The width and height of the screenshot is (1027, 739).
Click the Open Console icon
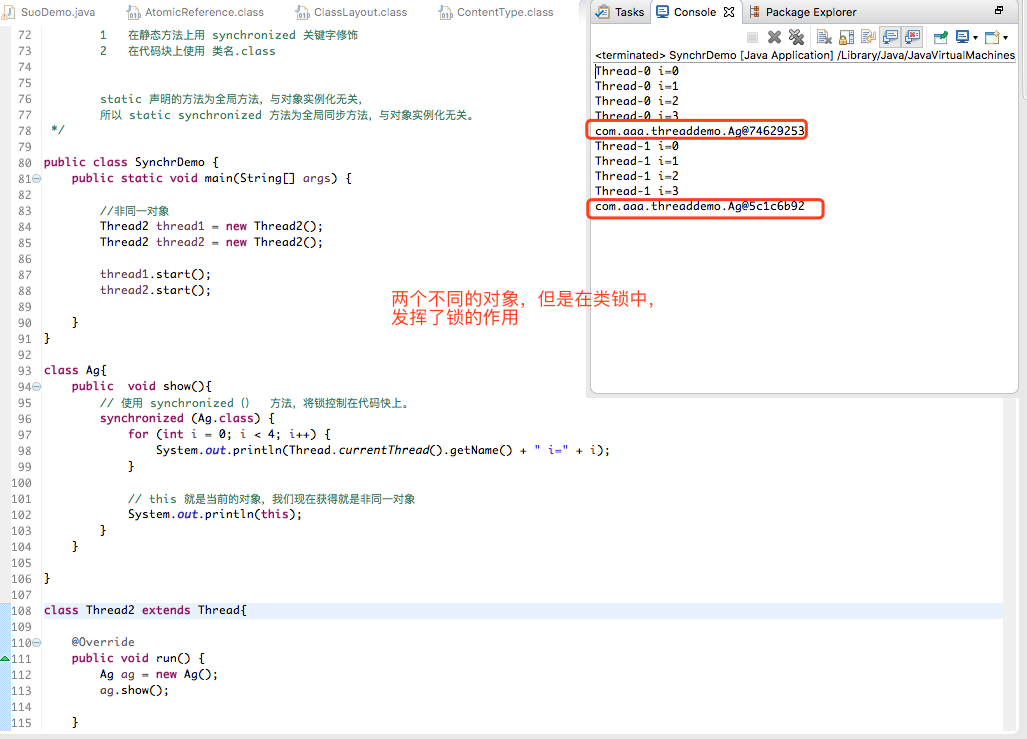(x=992, y=37)
